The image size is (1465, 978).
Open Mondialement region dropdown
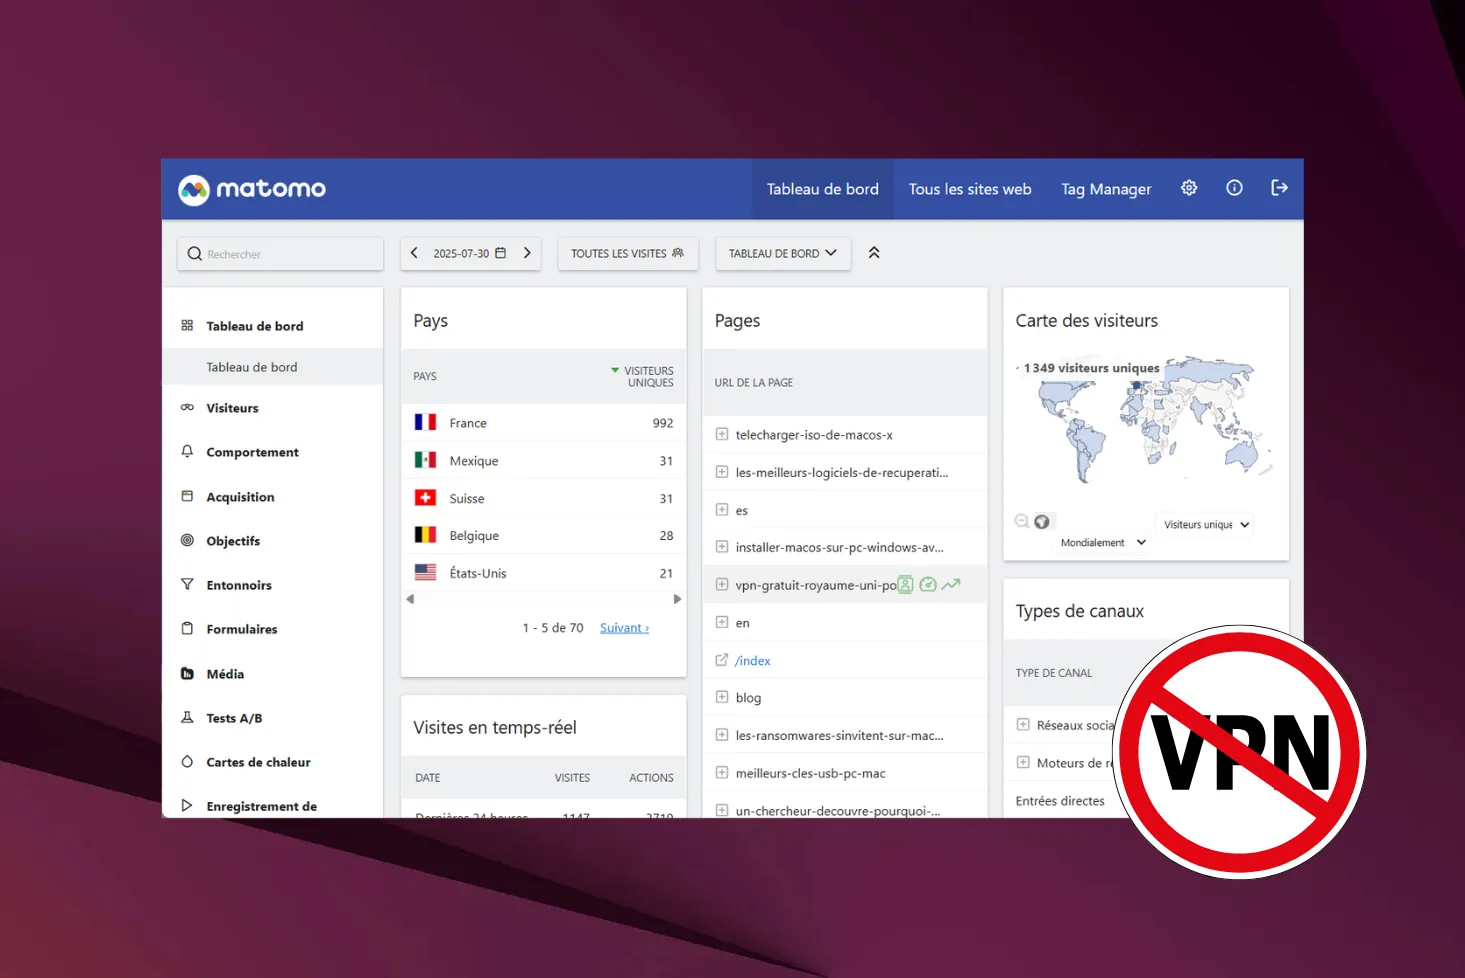[1103, 542]
